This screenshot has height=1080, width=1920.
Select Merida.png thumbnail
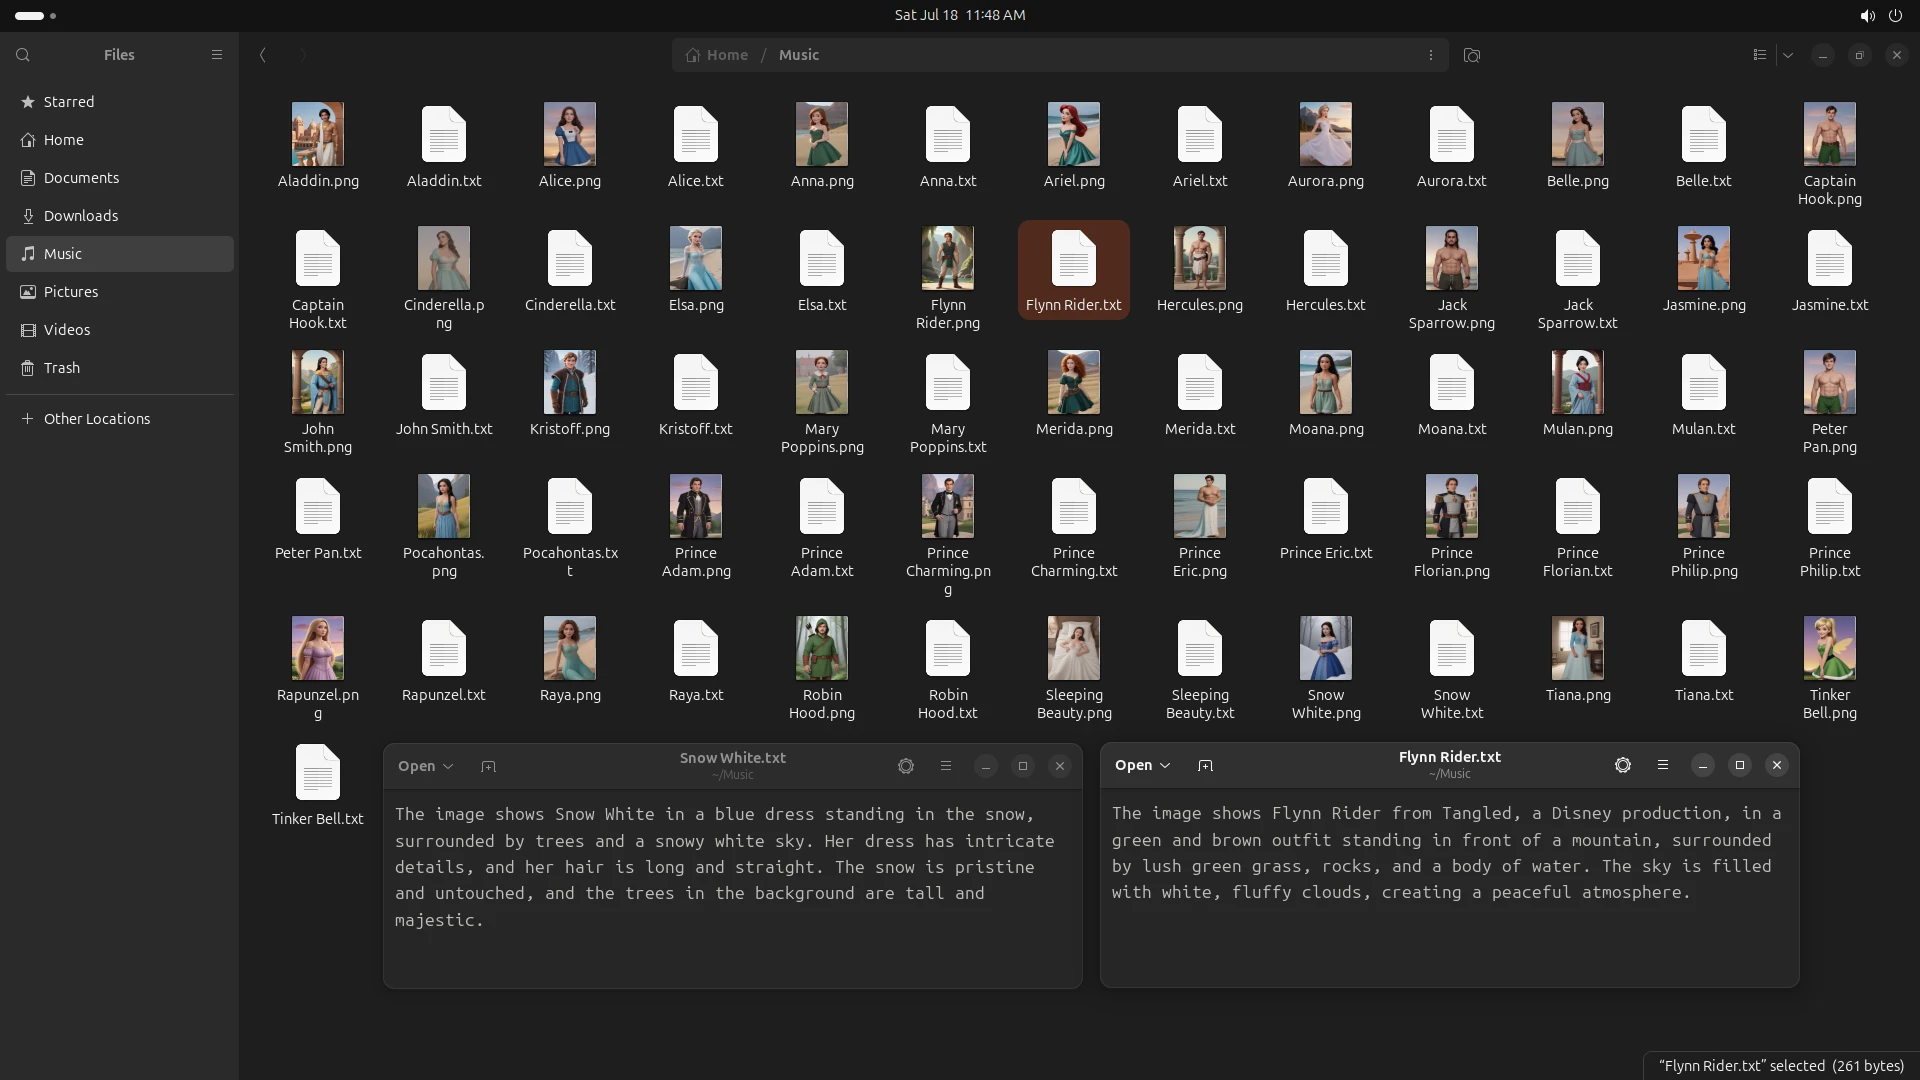pos(1074,382)
